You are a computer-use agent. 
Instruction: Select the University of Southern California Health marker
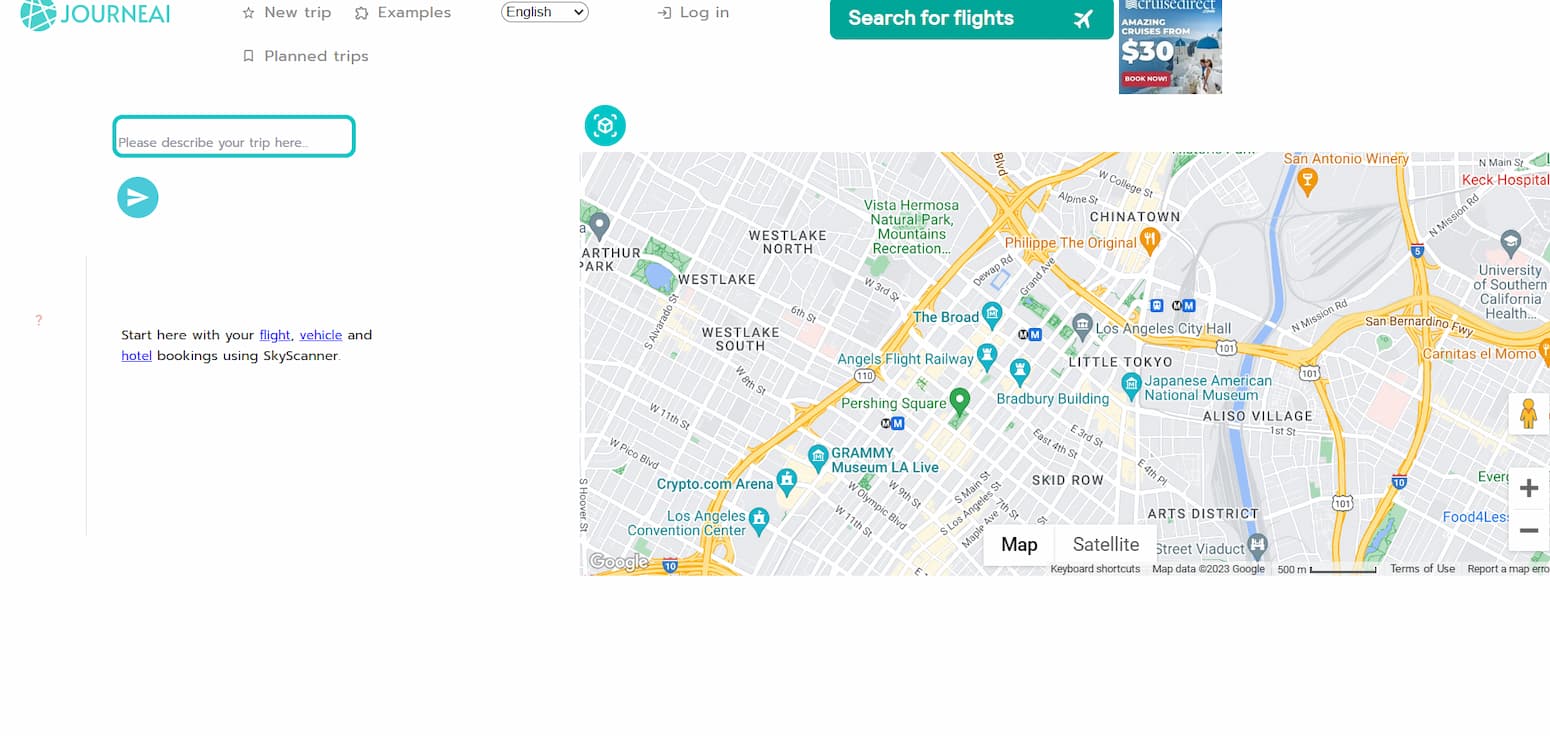pyautogui.click(x=1511, y=242)
